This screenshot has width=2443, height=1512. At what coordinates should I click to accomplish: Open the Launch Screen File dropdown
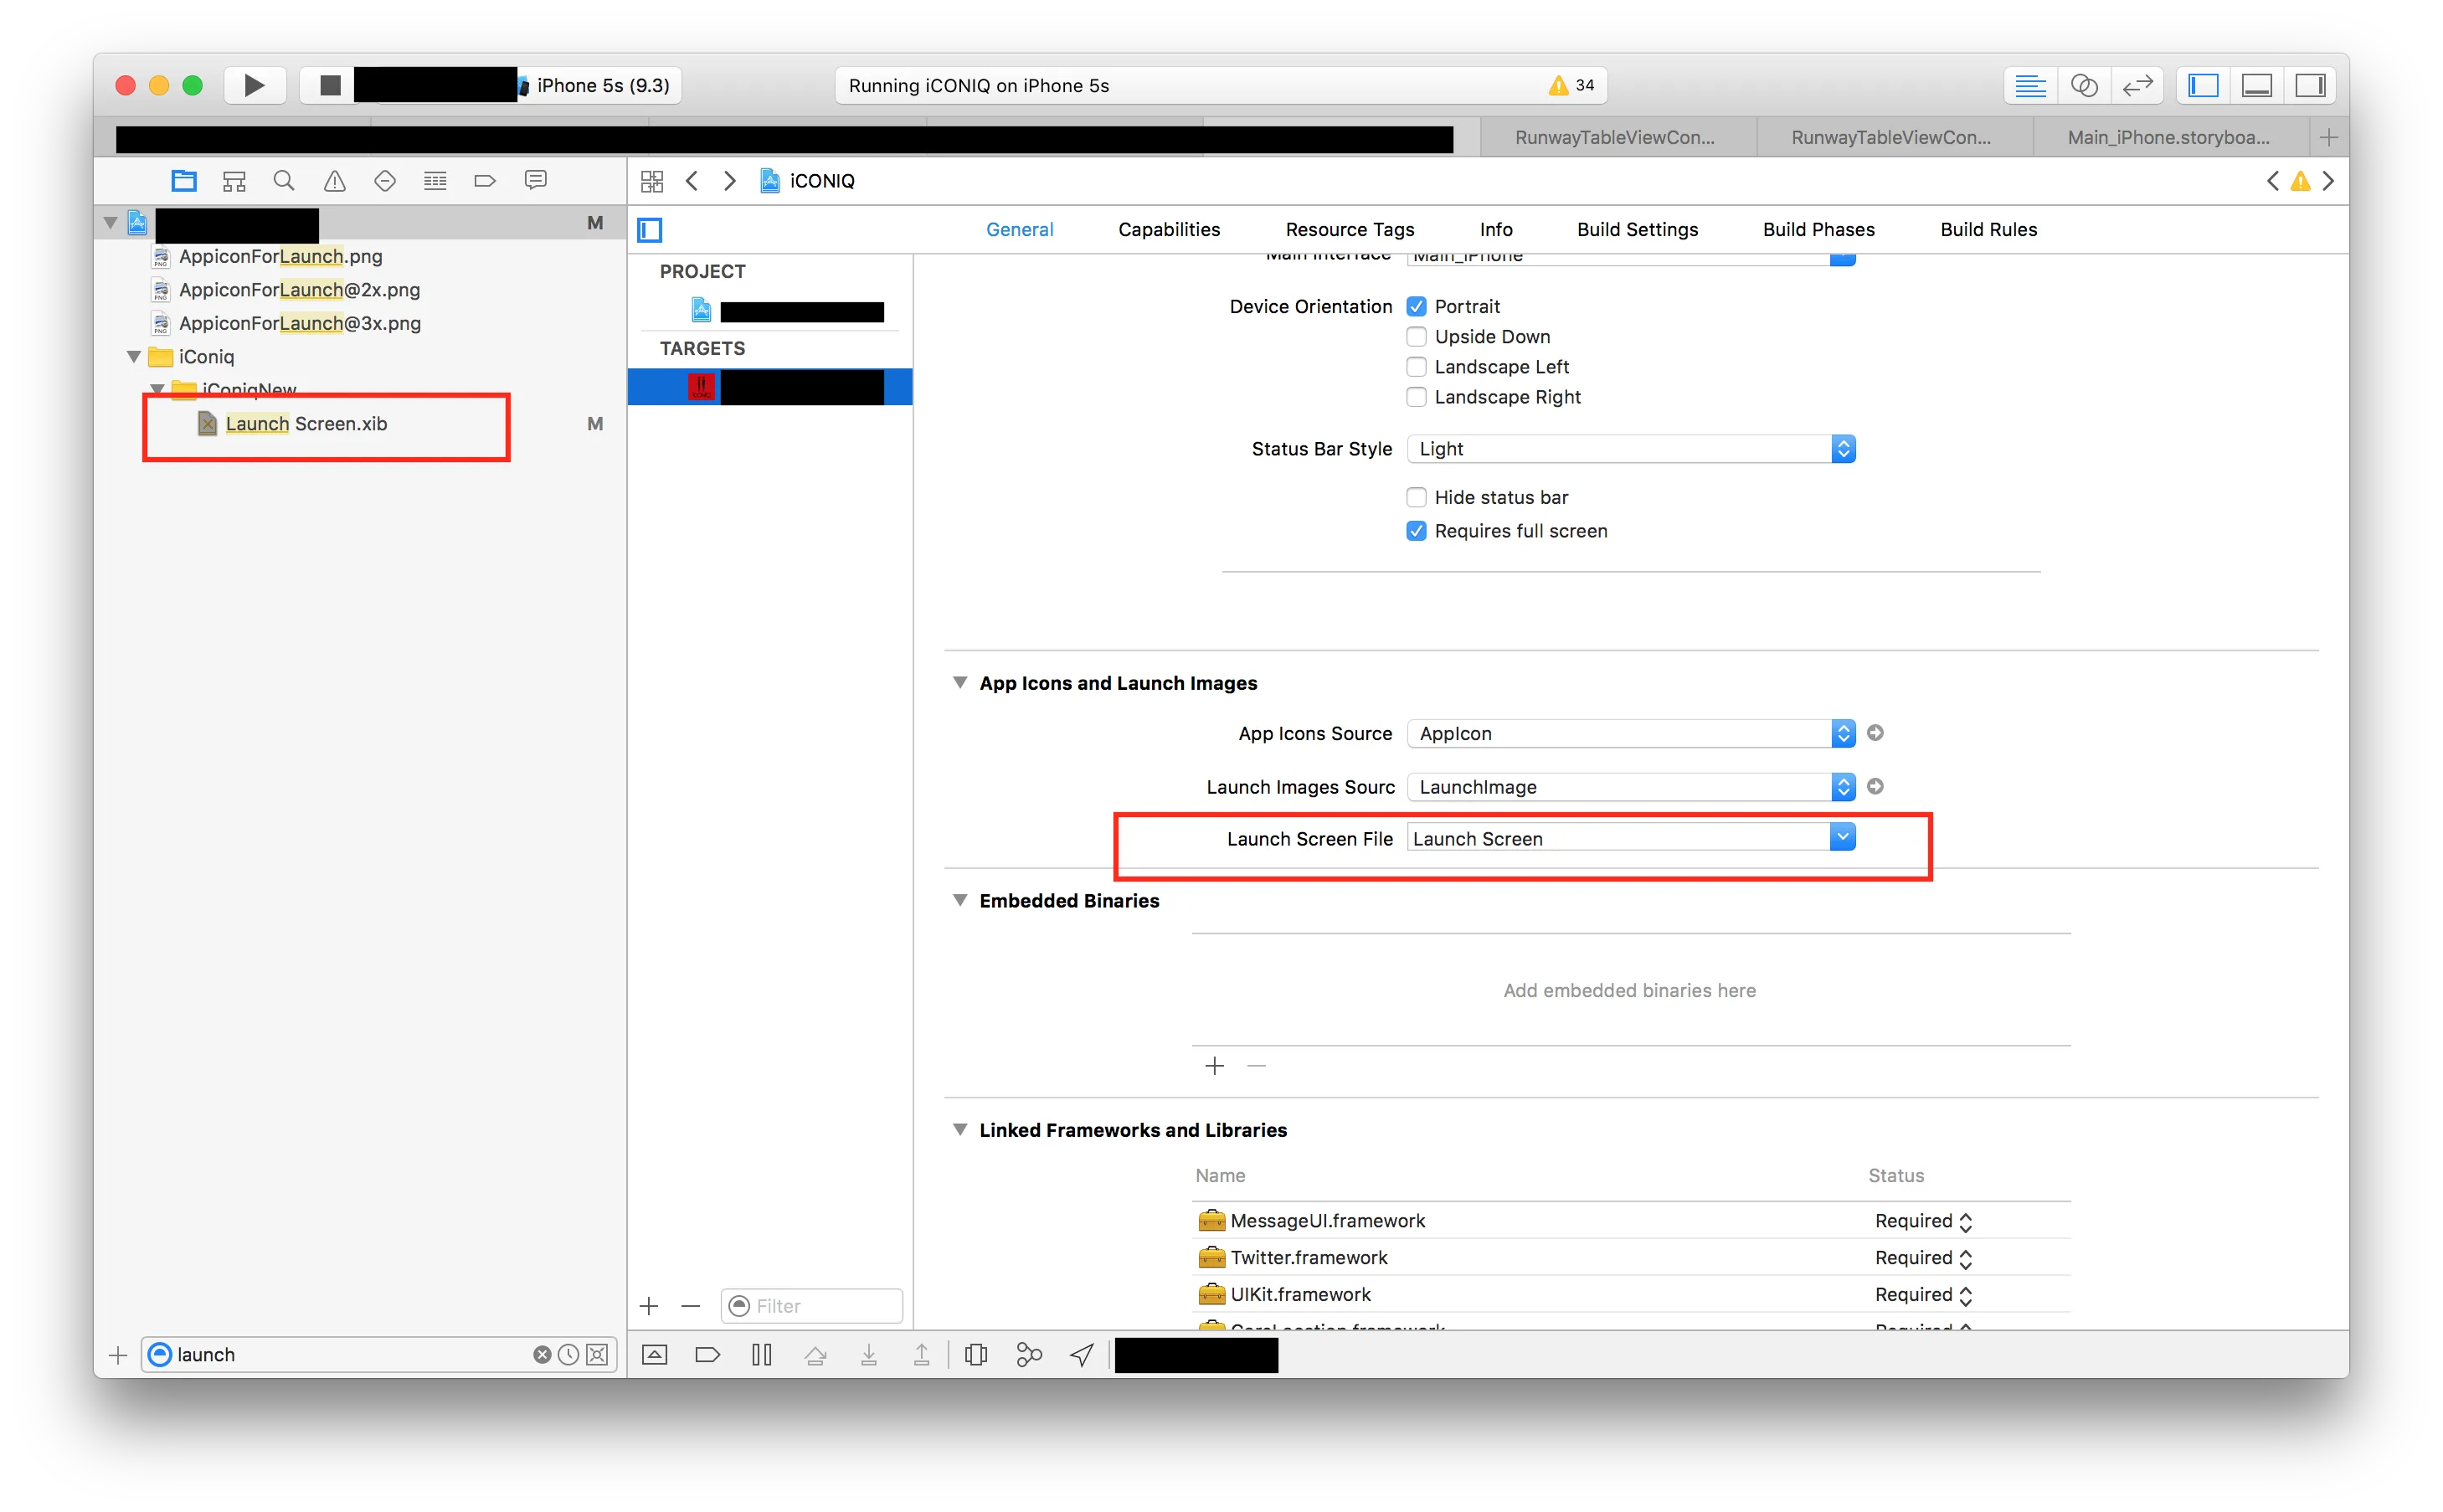(x=1842, y=838)
